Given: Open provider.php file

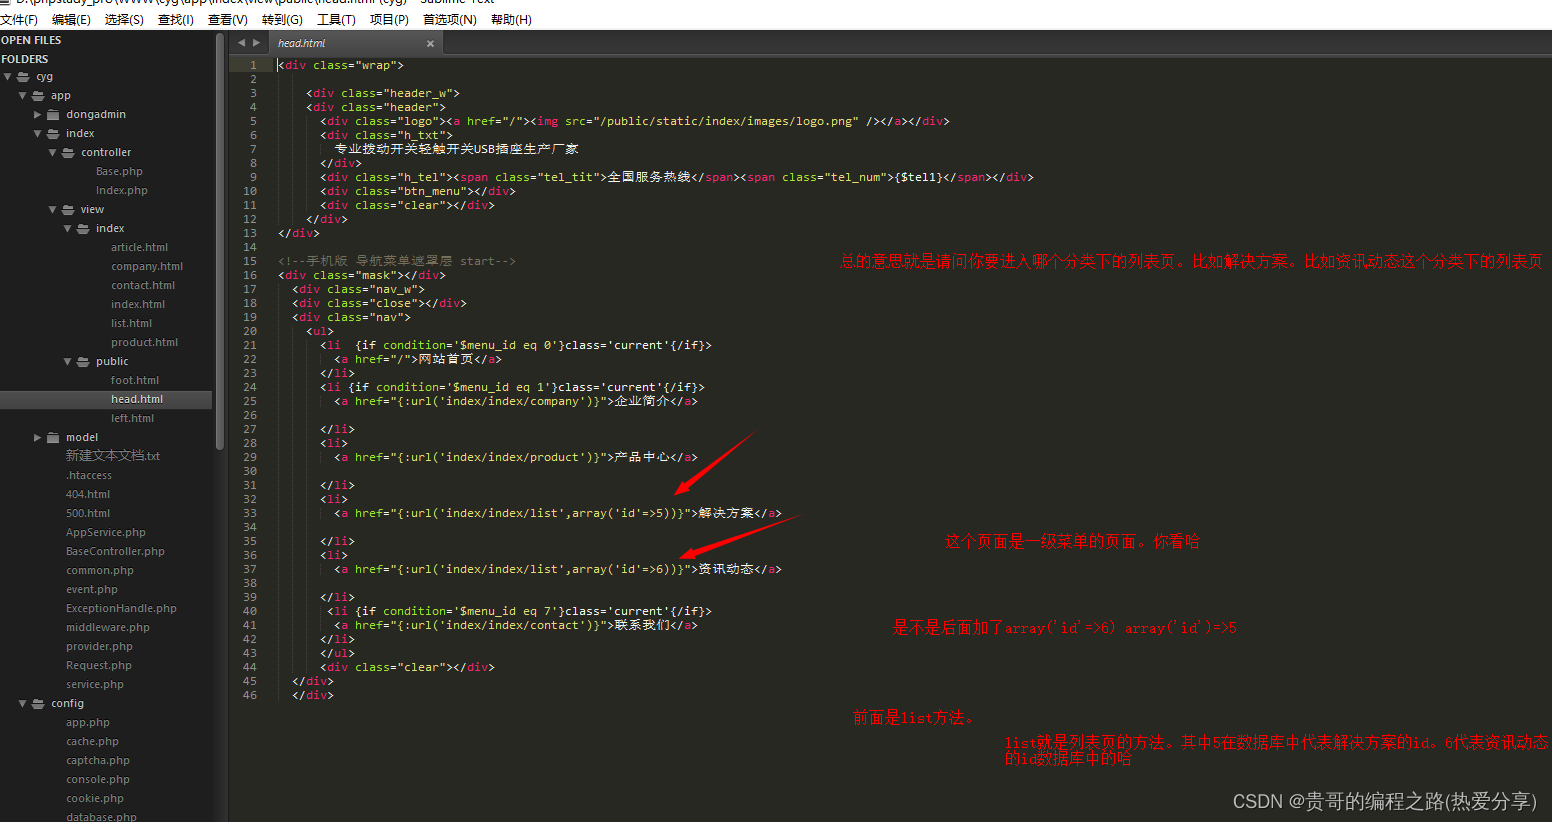Looking at the screenshot, I should [x=99, y=647].
